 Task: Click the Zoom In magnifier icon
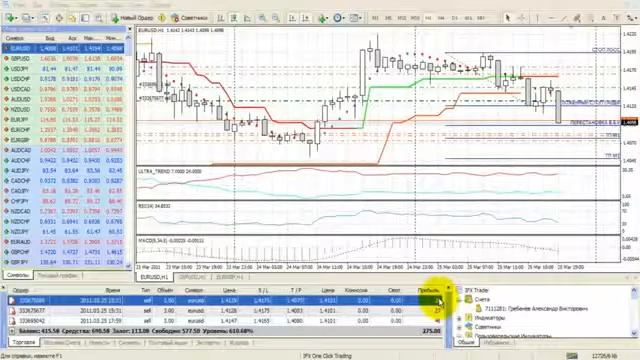[x=262, y=18]
